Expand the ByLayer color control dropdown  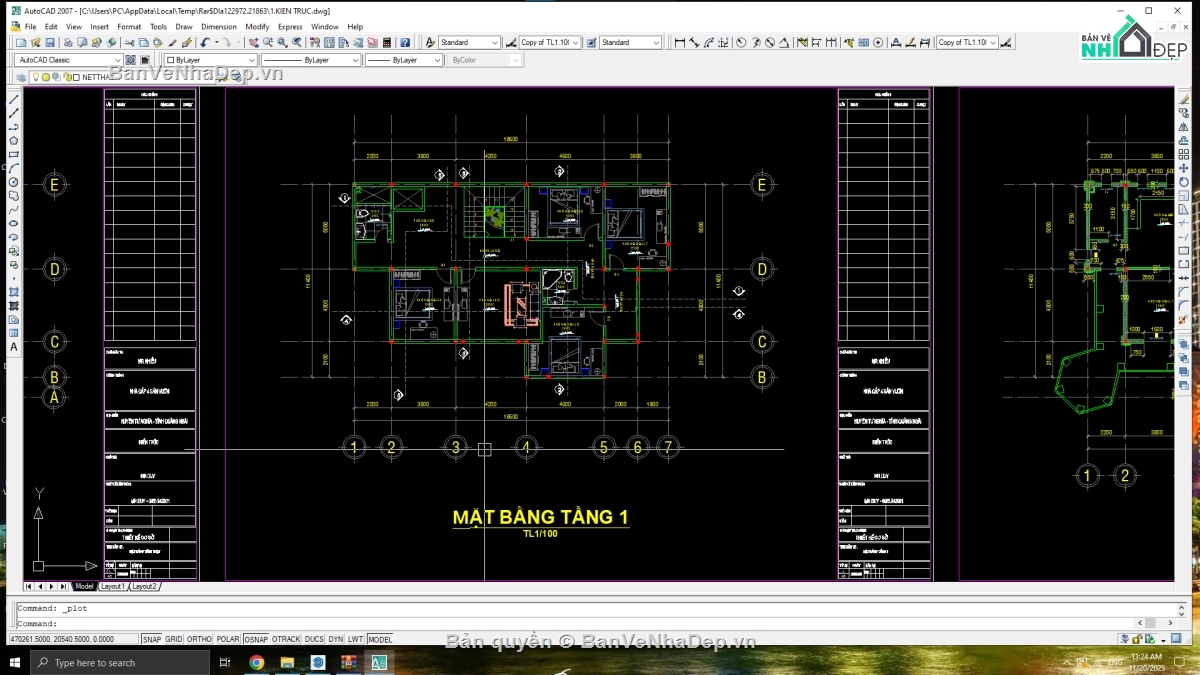[210, 60]
